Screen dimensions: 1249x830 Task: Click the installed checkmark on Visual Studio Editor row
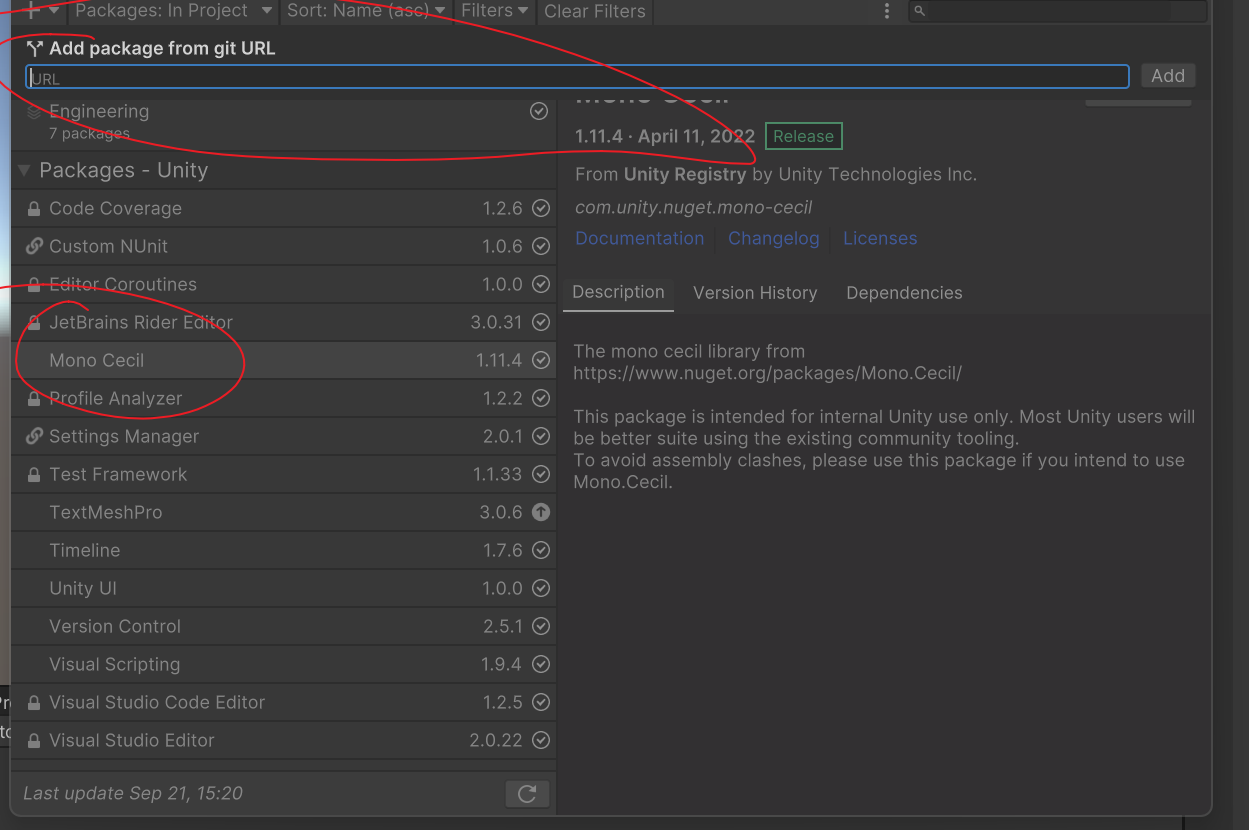pos(541,740)
